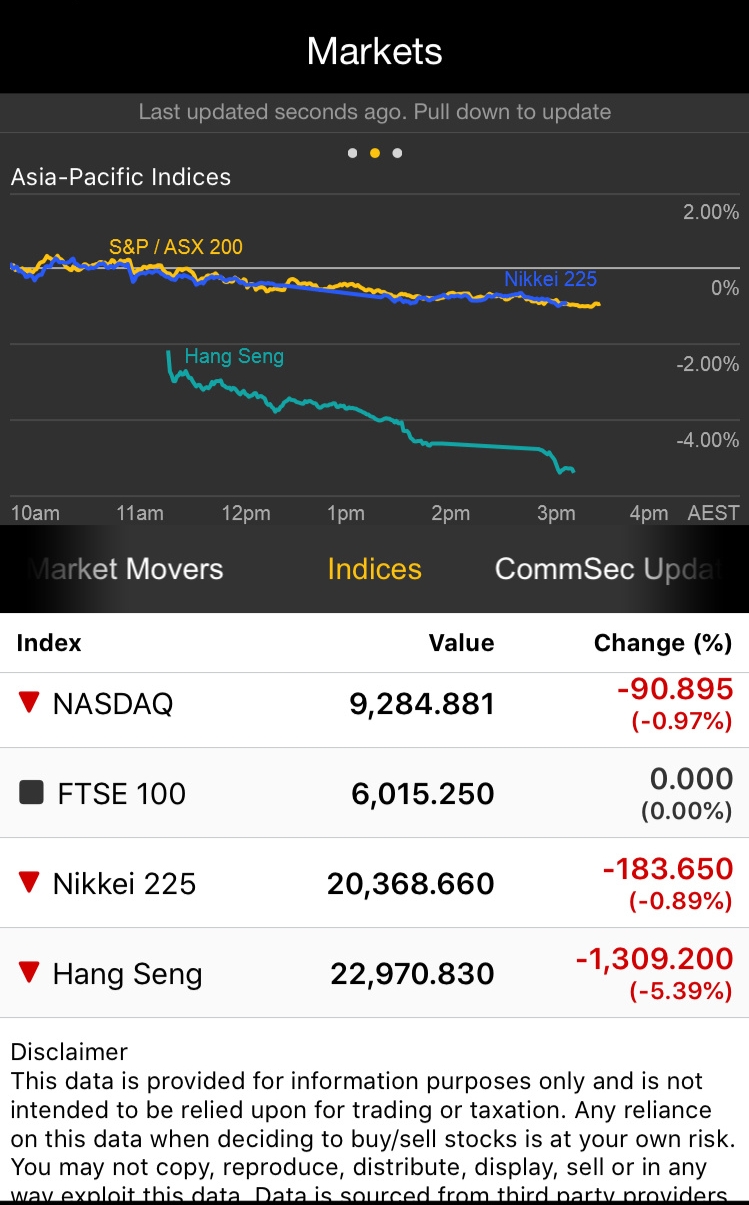The width and height of the screenshot is (749, 1205).
Task: Select the first page indicator dot
Action: click(352, 153)
